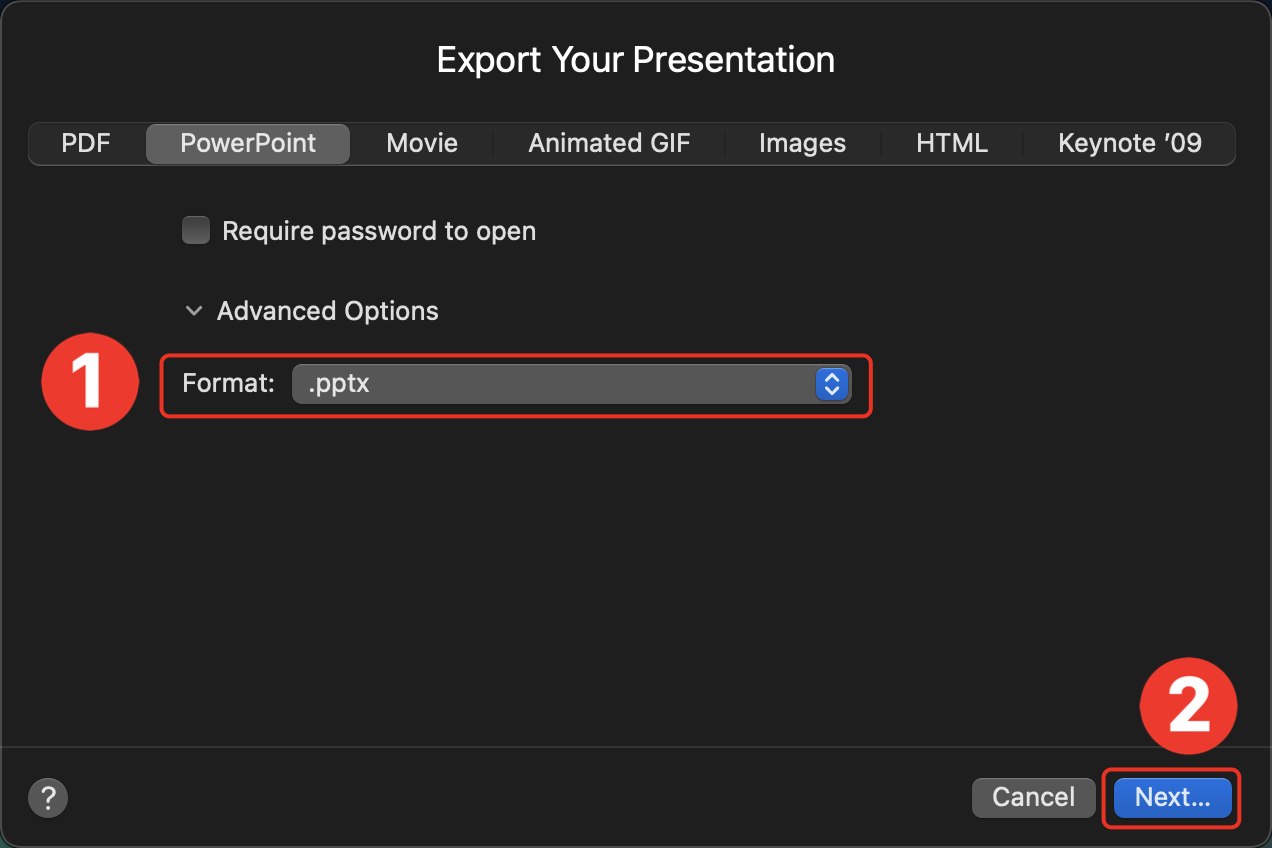
Task: Click the Advanced Options disclosure triangle
Action: click(x=194, y=311)
